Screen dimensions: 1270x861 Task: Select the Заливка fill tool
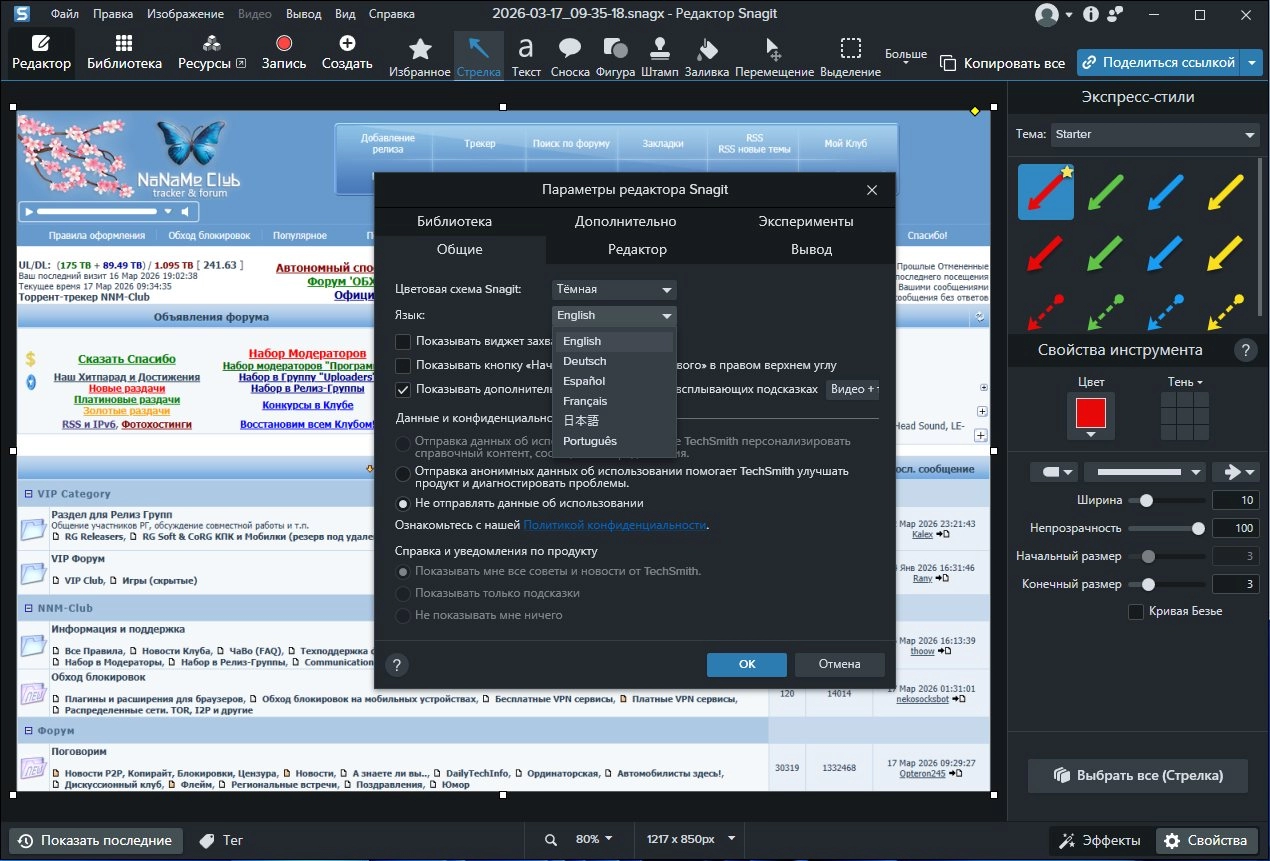(x=707, y=55)
